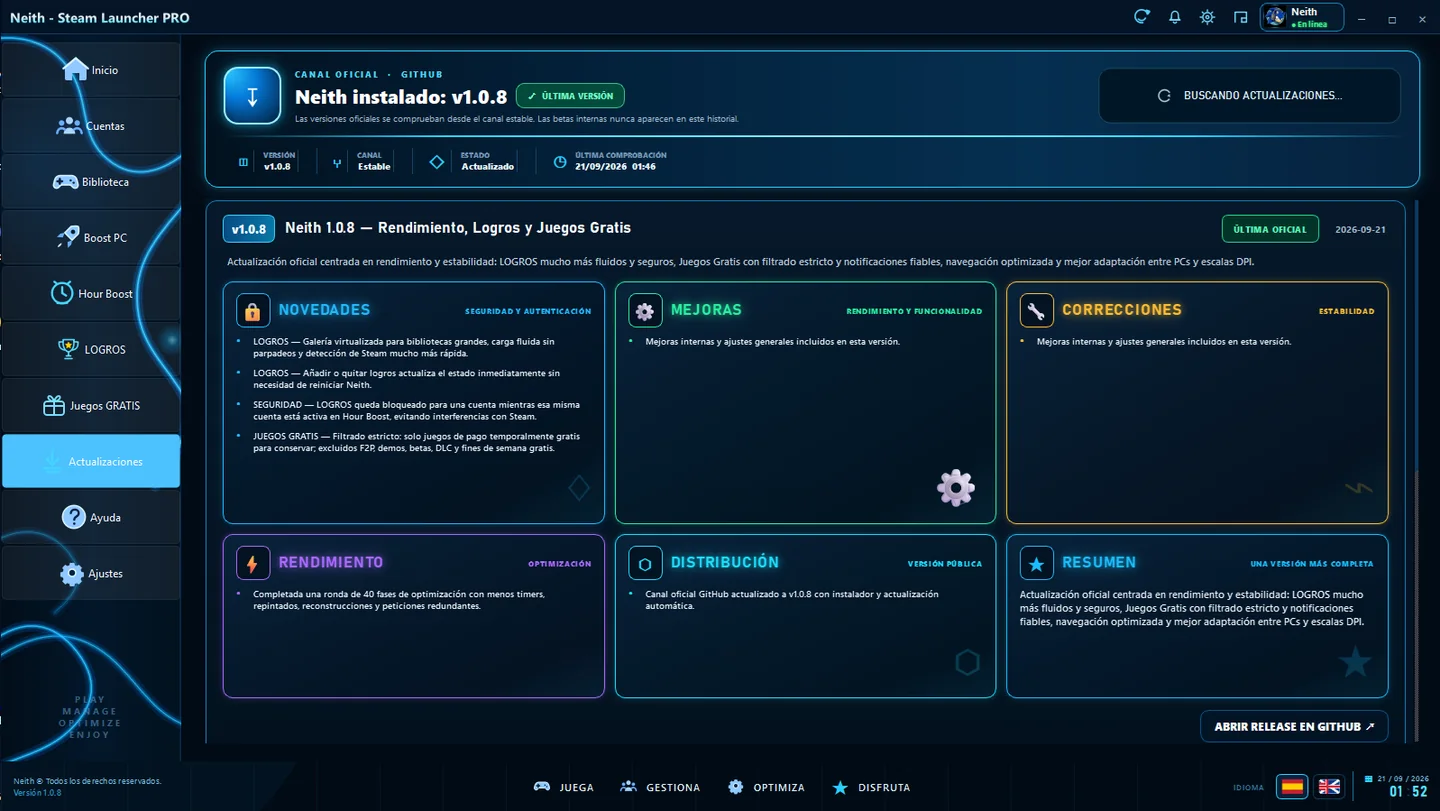Click the GITHUB label in header
This screenshot has width=1440, height=811.
(421, 74)
